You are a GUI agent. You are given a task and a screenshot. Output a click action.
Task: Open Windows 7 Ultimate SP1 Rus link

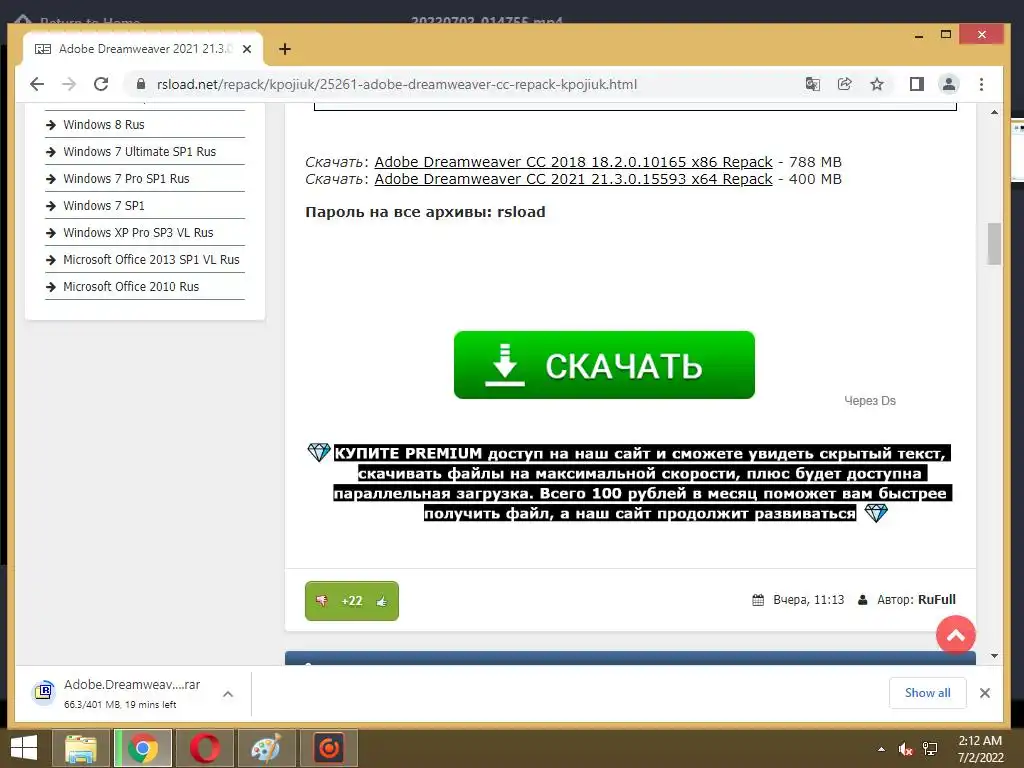coord(139,152)
